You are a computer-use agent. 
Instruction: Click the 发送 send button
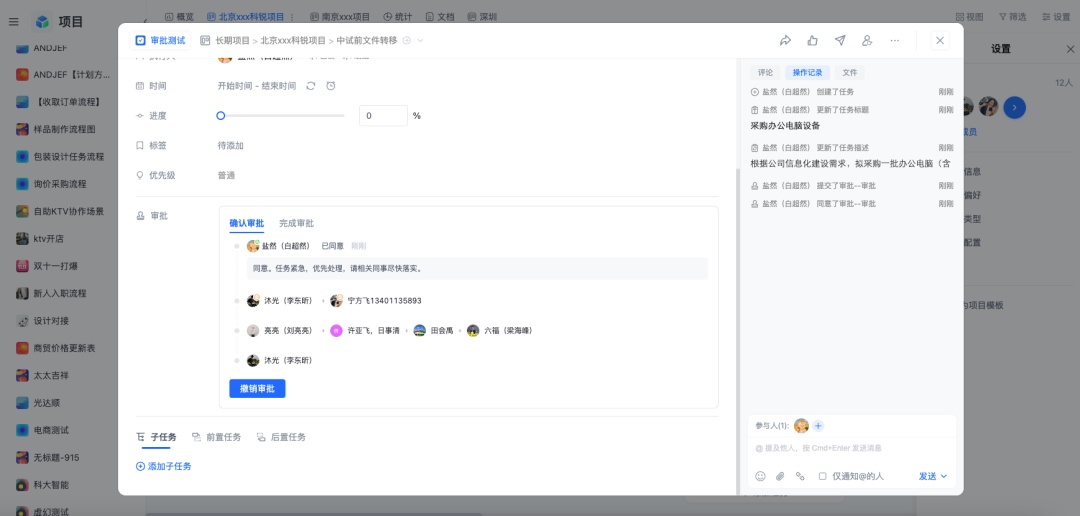pyautogui.click(x=928, y=476)
